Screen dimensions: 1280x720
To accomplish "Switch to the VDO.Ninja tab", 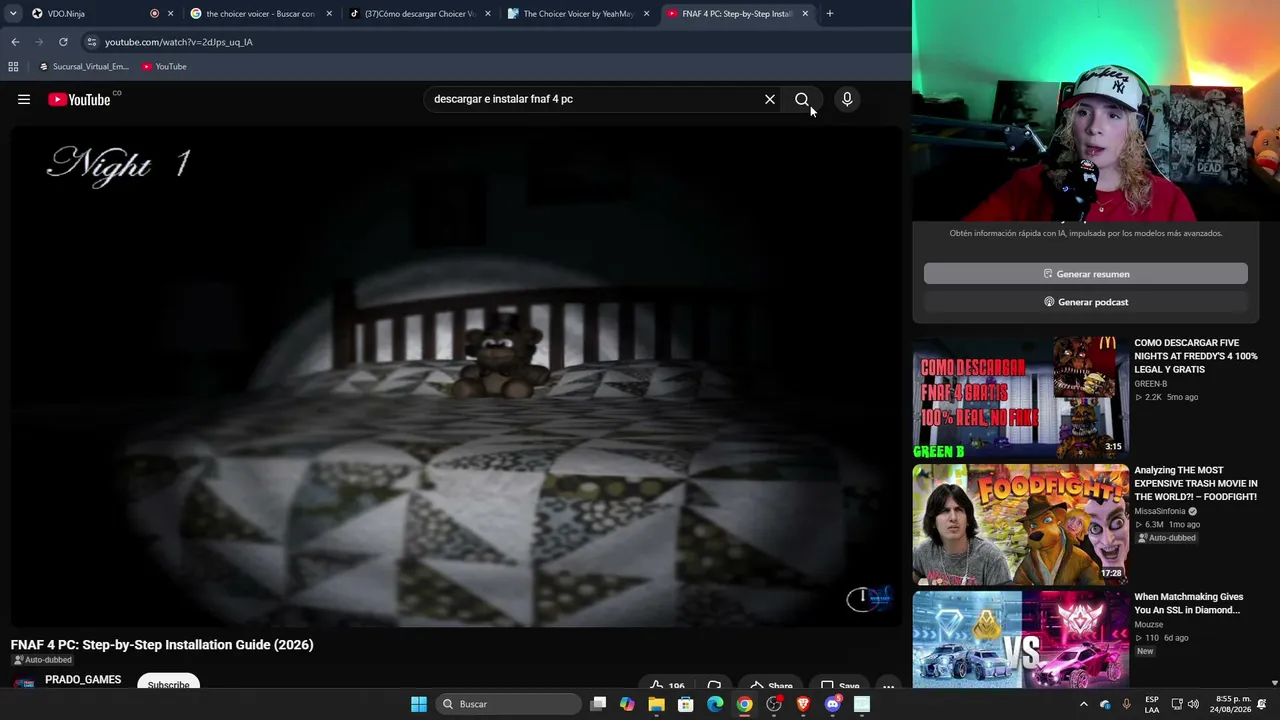I will tap(95, 14).
